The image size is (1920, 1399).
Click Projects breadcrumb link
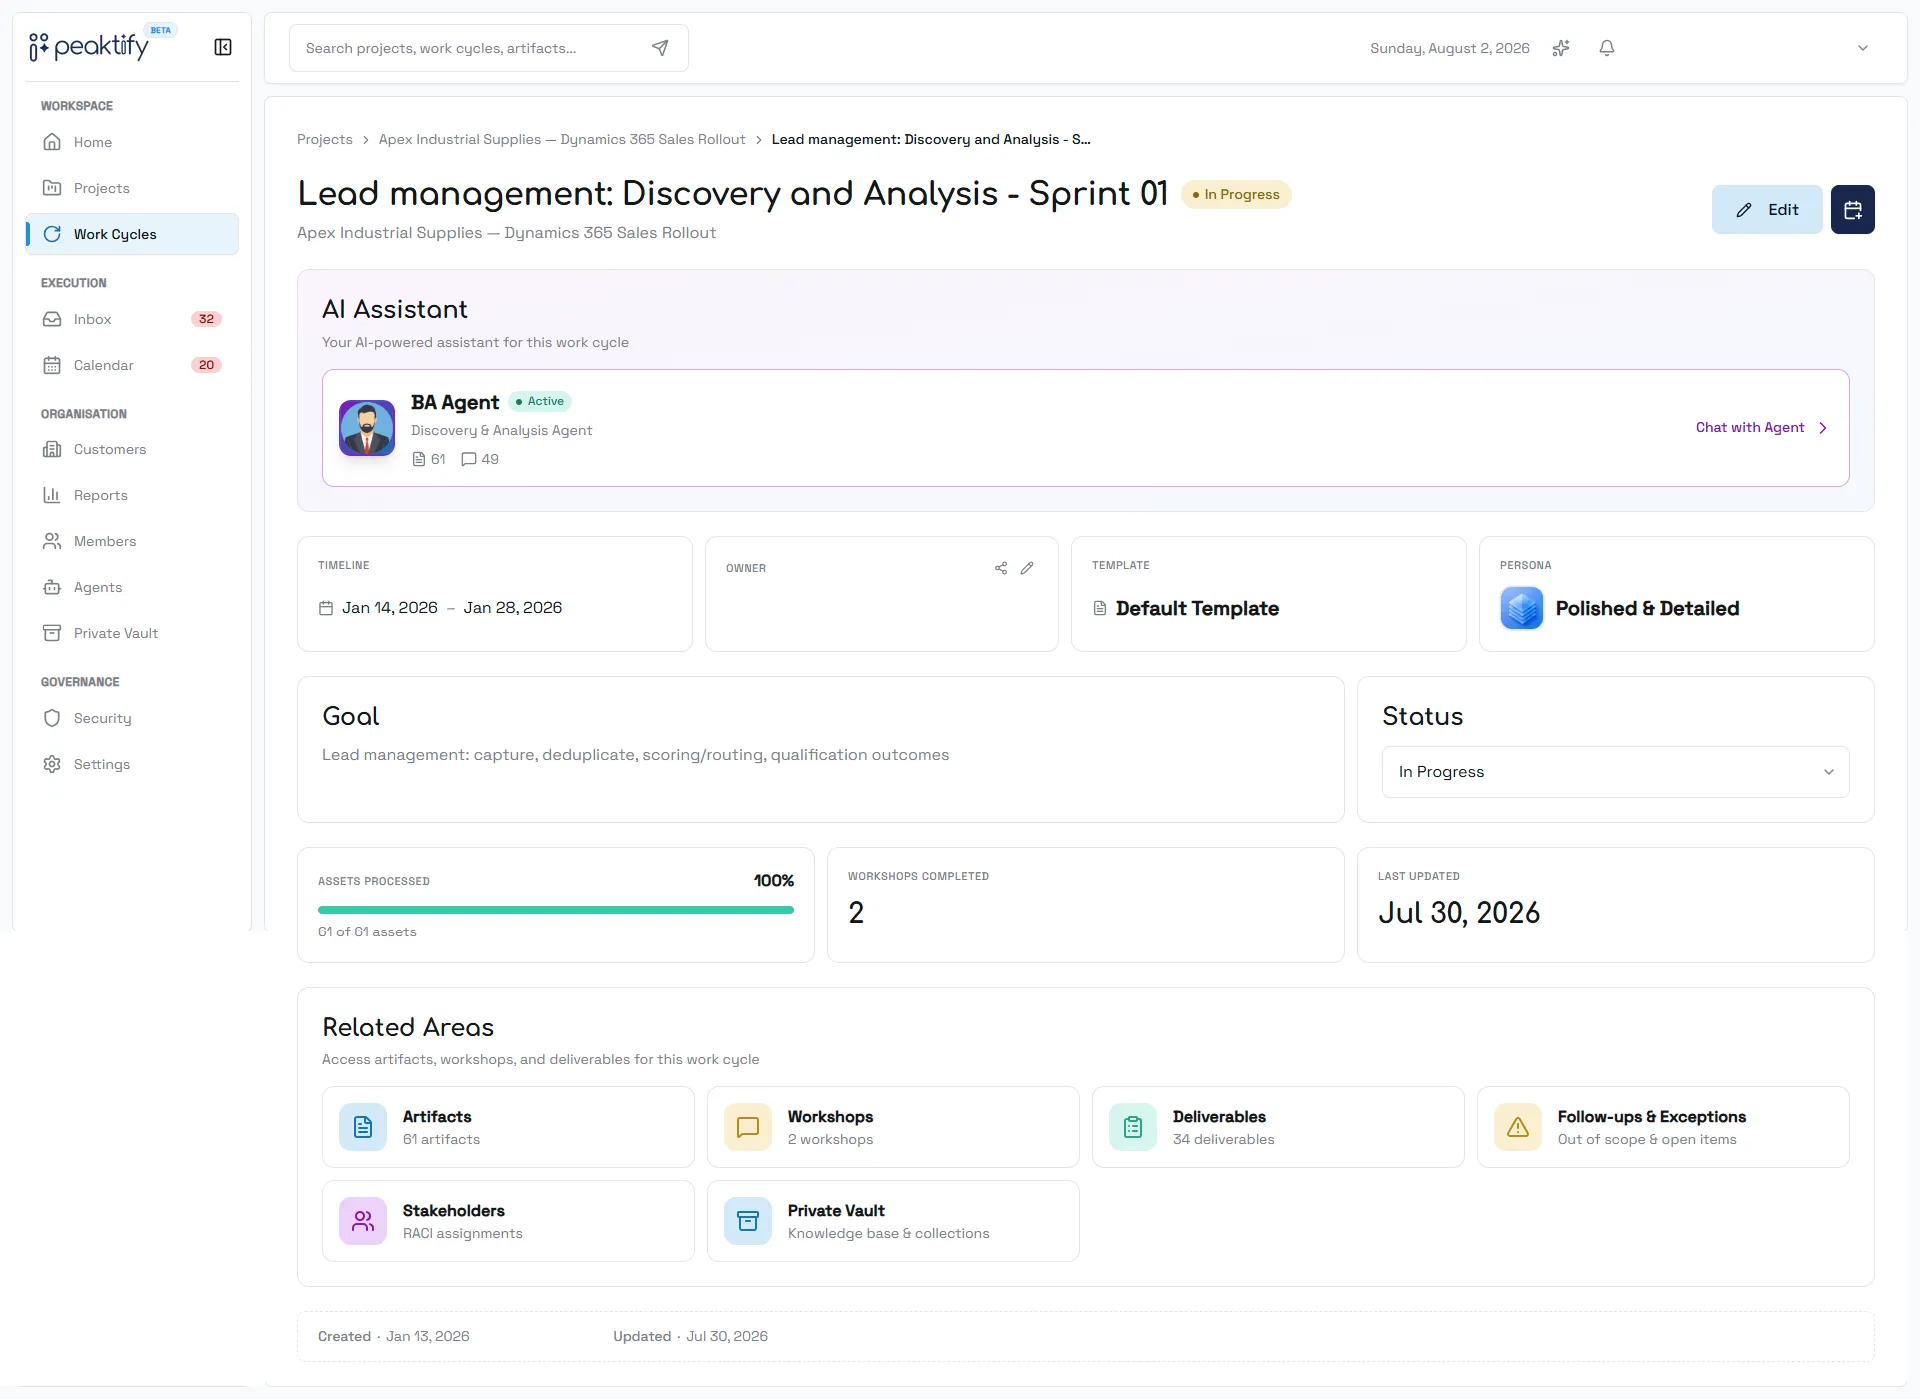pos(325,139)
